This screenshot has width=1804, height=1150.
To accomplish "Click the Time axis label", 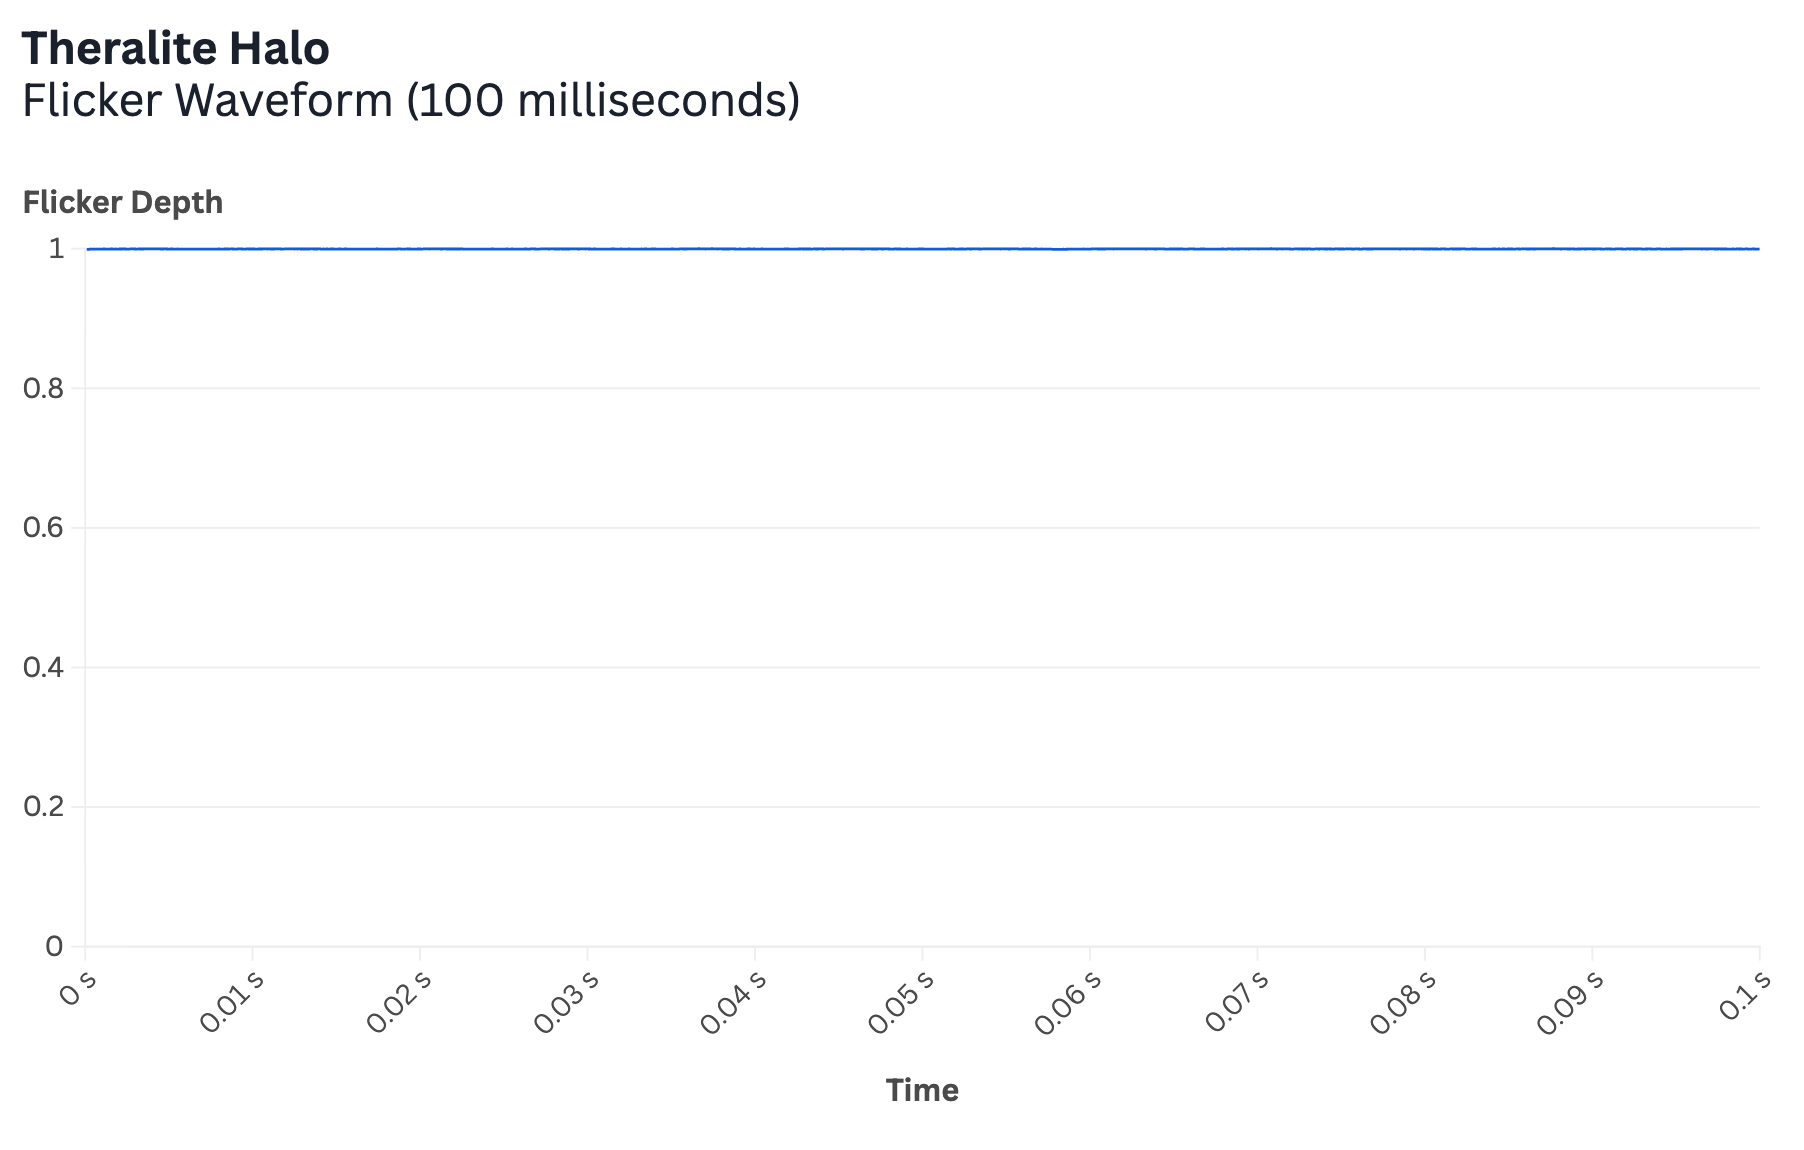I will tap(922, 1090).
